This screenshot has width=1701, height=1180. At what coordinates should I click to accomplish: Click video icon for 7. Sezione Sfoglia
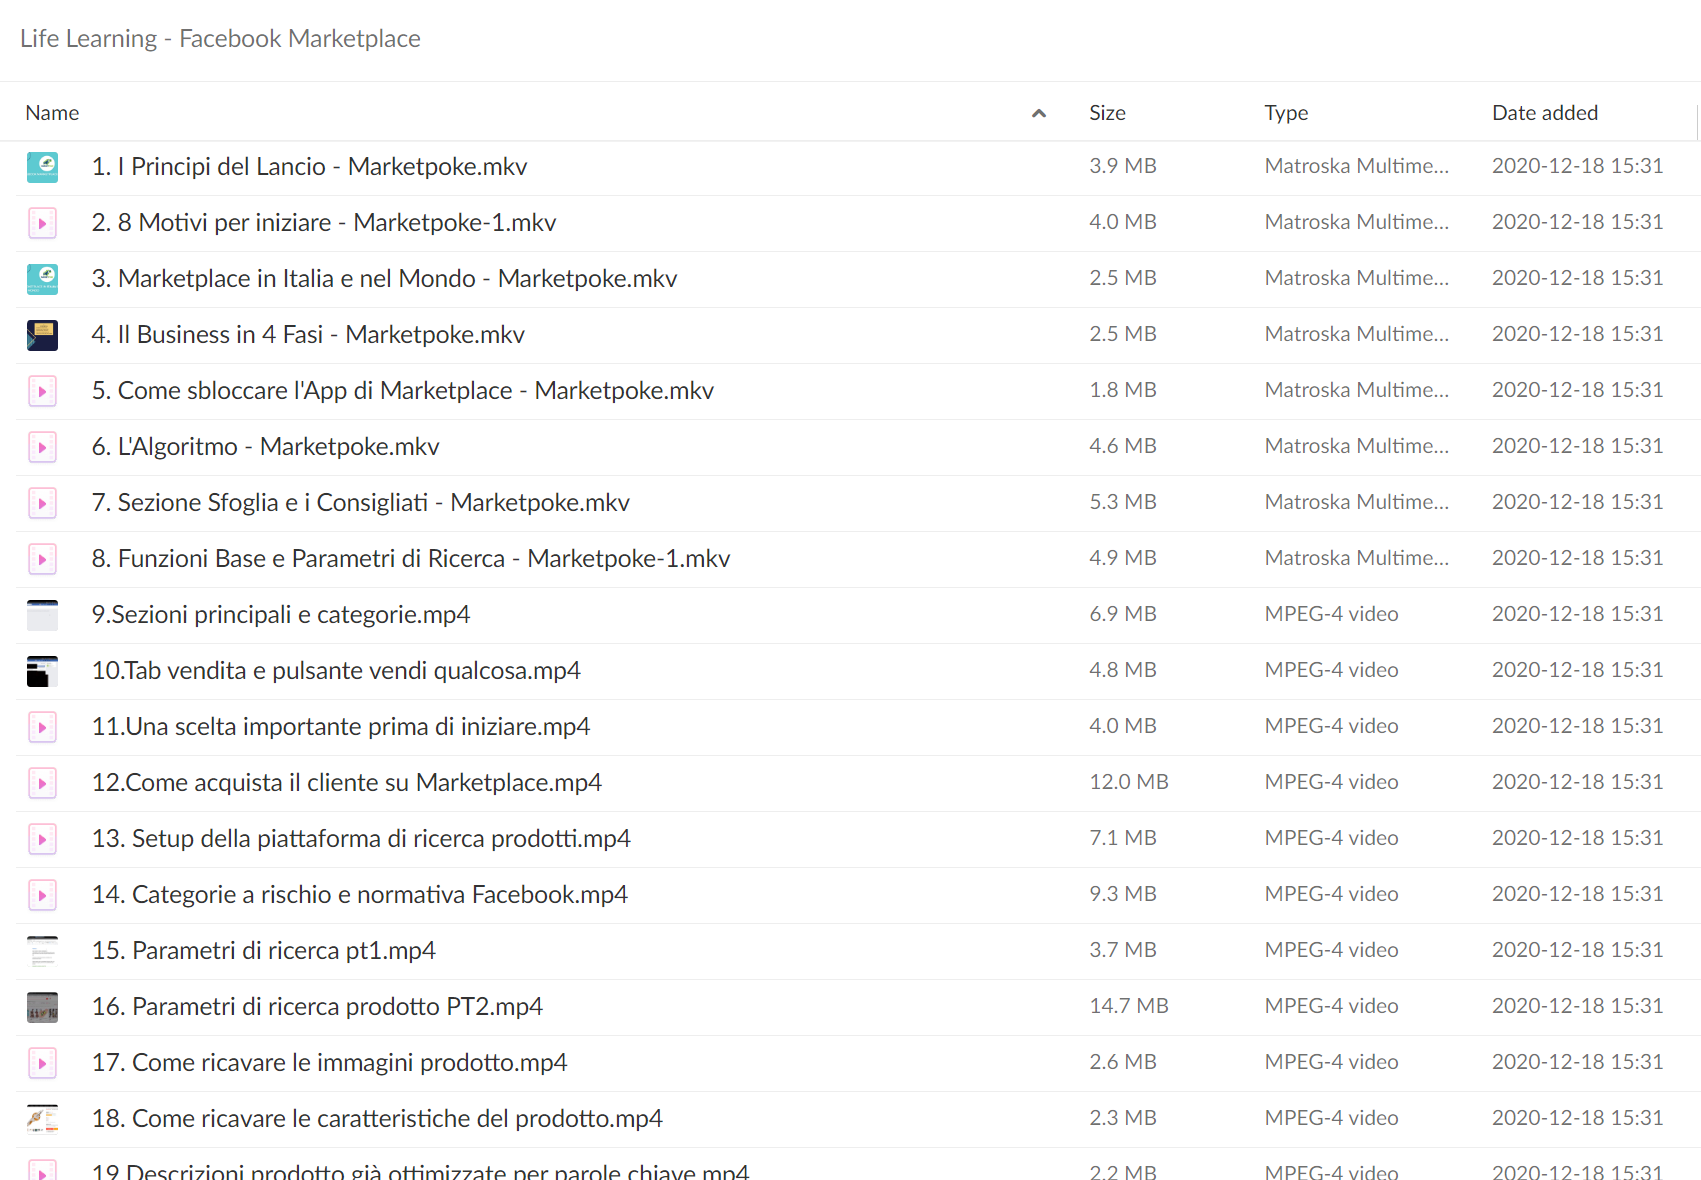tap(42, 503)
